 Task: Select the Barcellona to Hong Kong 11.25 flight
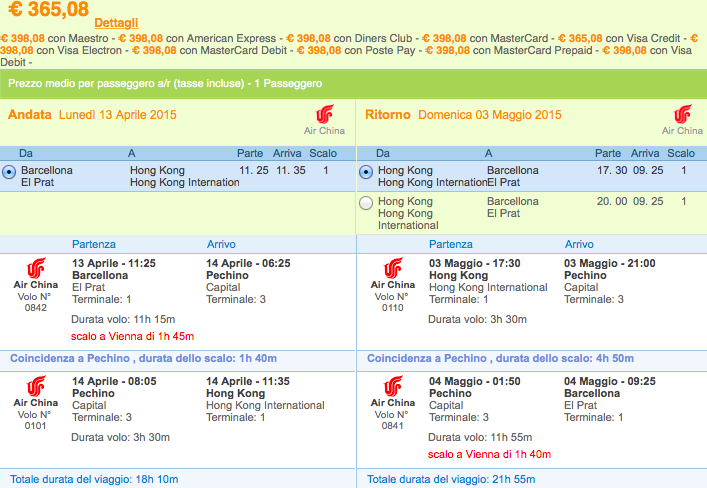(x=9, y=172)
